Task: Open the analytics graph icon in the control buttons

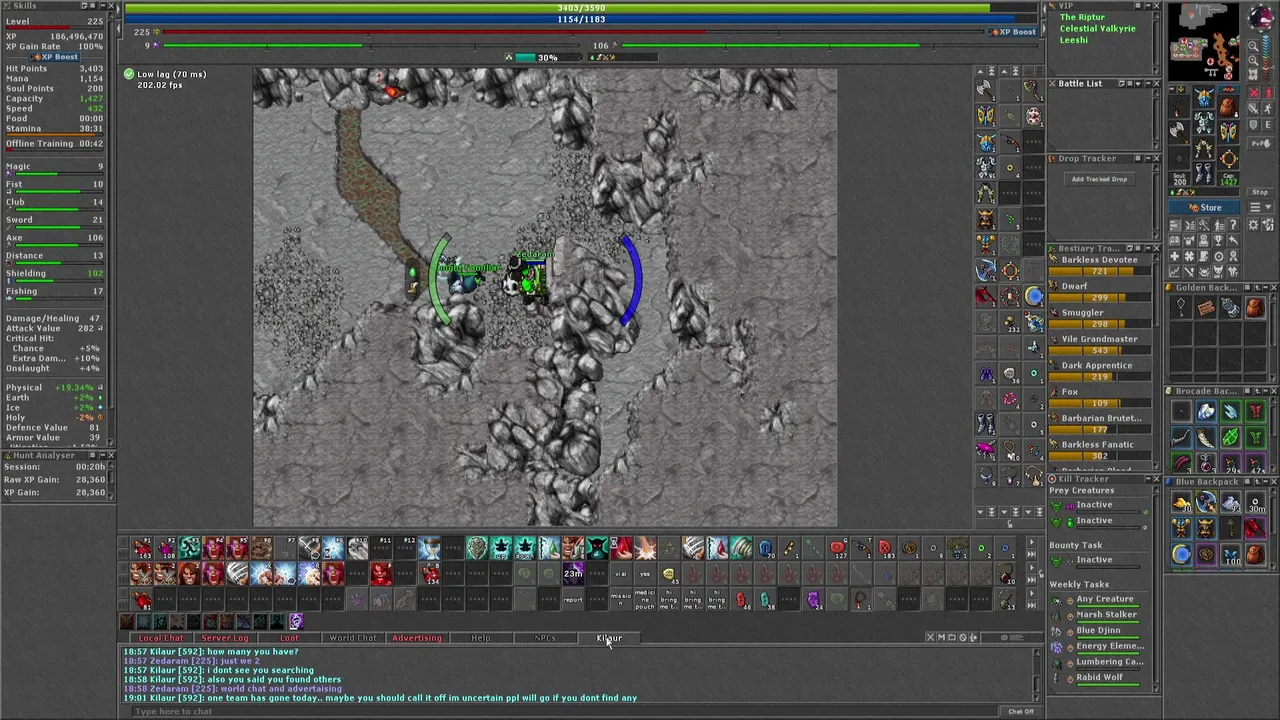Action: [x=1175, y=272]
